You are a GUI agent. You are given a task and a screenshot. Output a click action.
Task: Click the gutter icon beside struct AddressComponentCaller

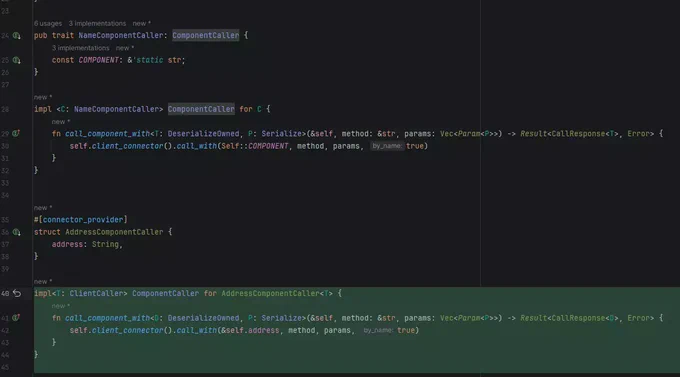[x=16, y=233]
